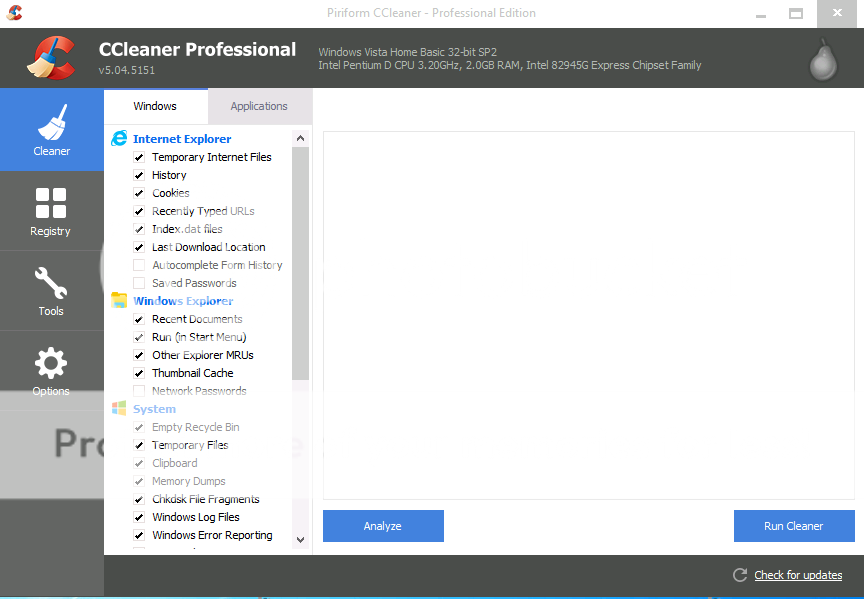This screenshot has height=599, width=864.
Task: Open the Check for updates link
Action: [x=798, y=575]
